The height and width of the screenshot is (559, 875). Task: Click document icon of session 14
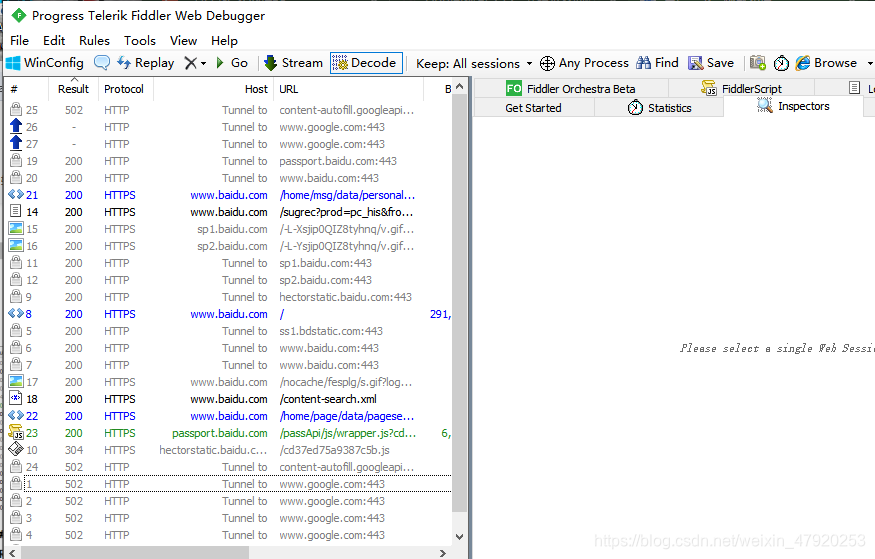pos(16,211)
